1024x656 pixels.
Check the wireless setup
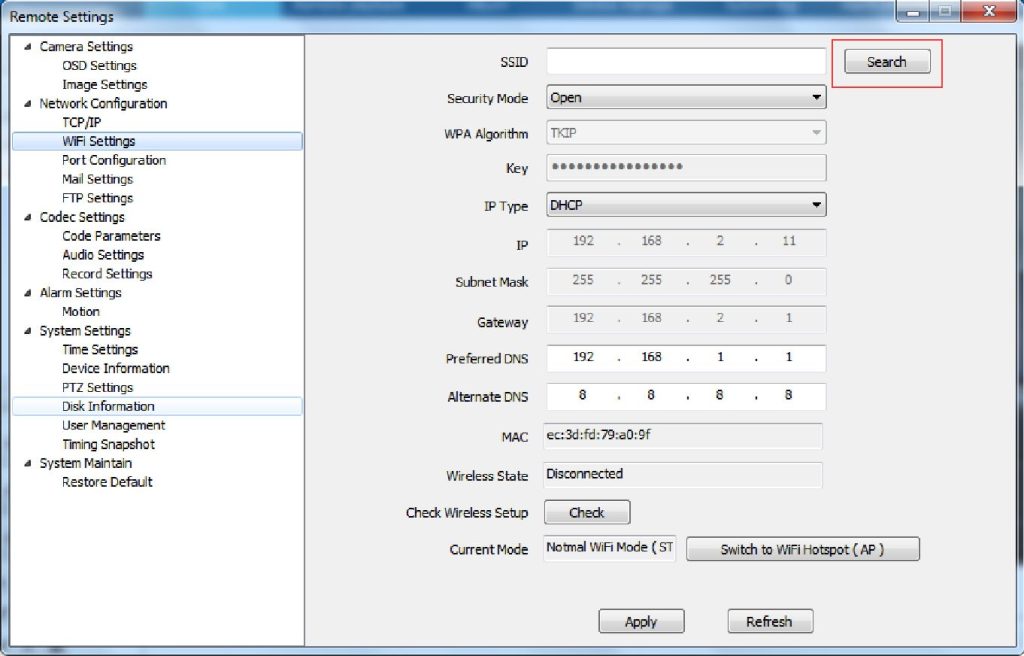[586, 512]
